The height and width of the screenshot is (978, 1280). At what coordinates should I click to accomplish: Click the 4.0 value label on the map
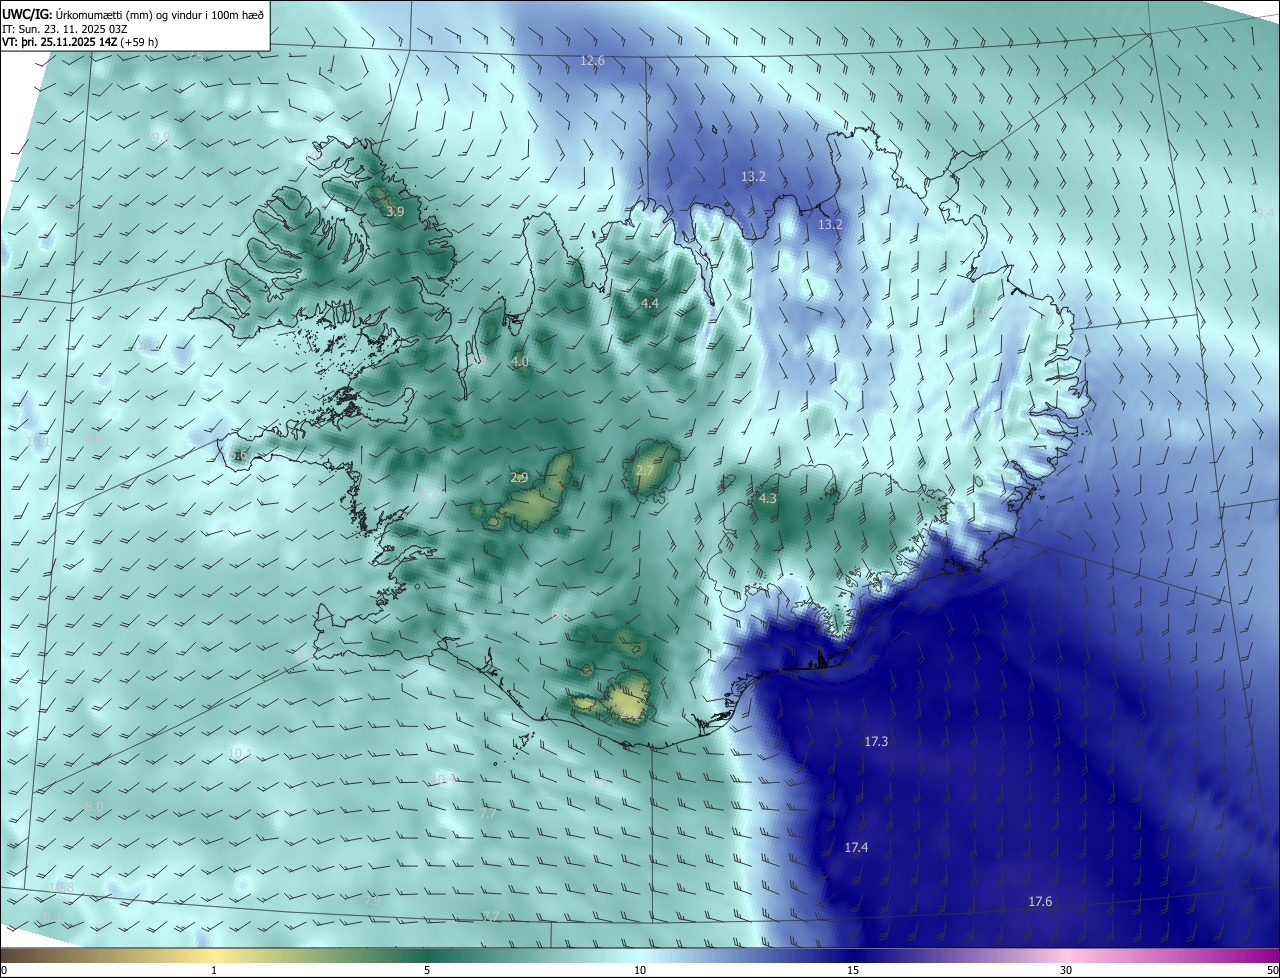[x=520, y=362]
